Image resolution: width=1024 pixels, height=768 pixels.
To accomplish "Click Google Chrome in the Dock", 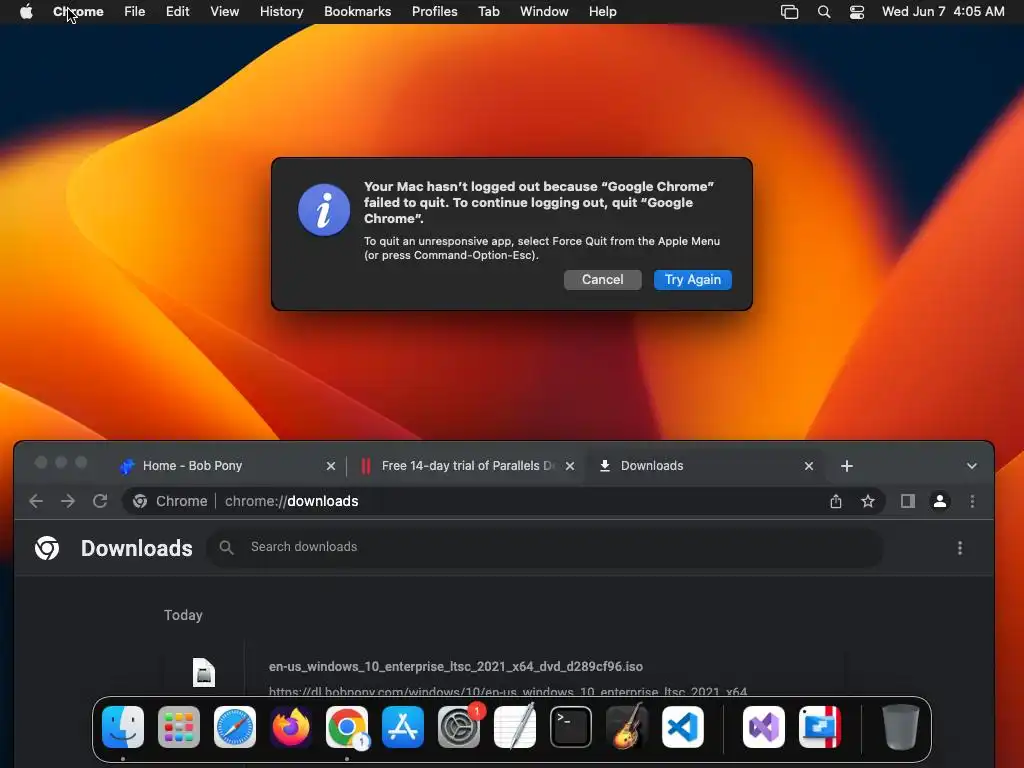I will [x=347, y=727].
